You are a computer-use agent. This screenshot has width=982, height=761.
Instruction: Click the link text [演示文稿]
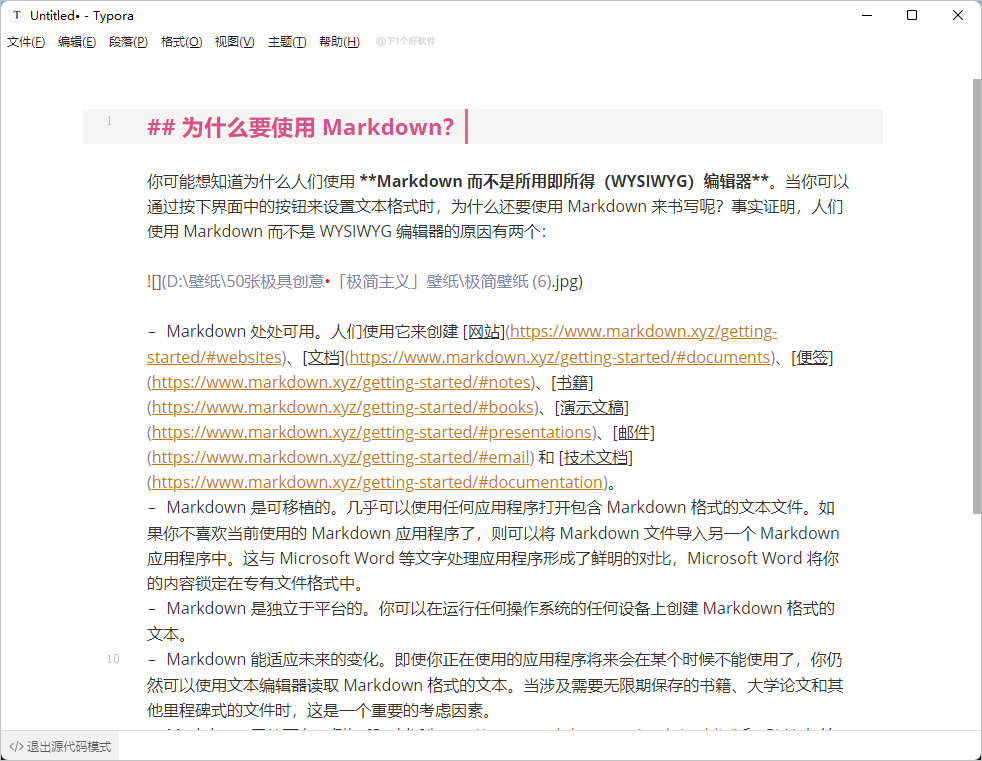tap(592, 407)
